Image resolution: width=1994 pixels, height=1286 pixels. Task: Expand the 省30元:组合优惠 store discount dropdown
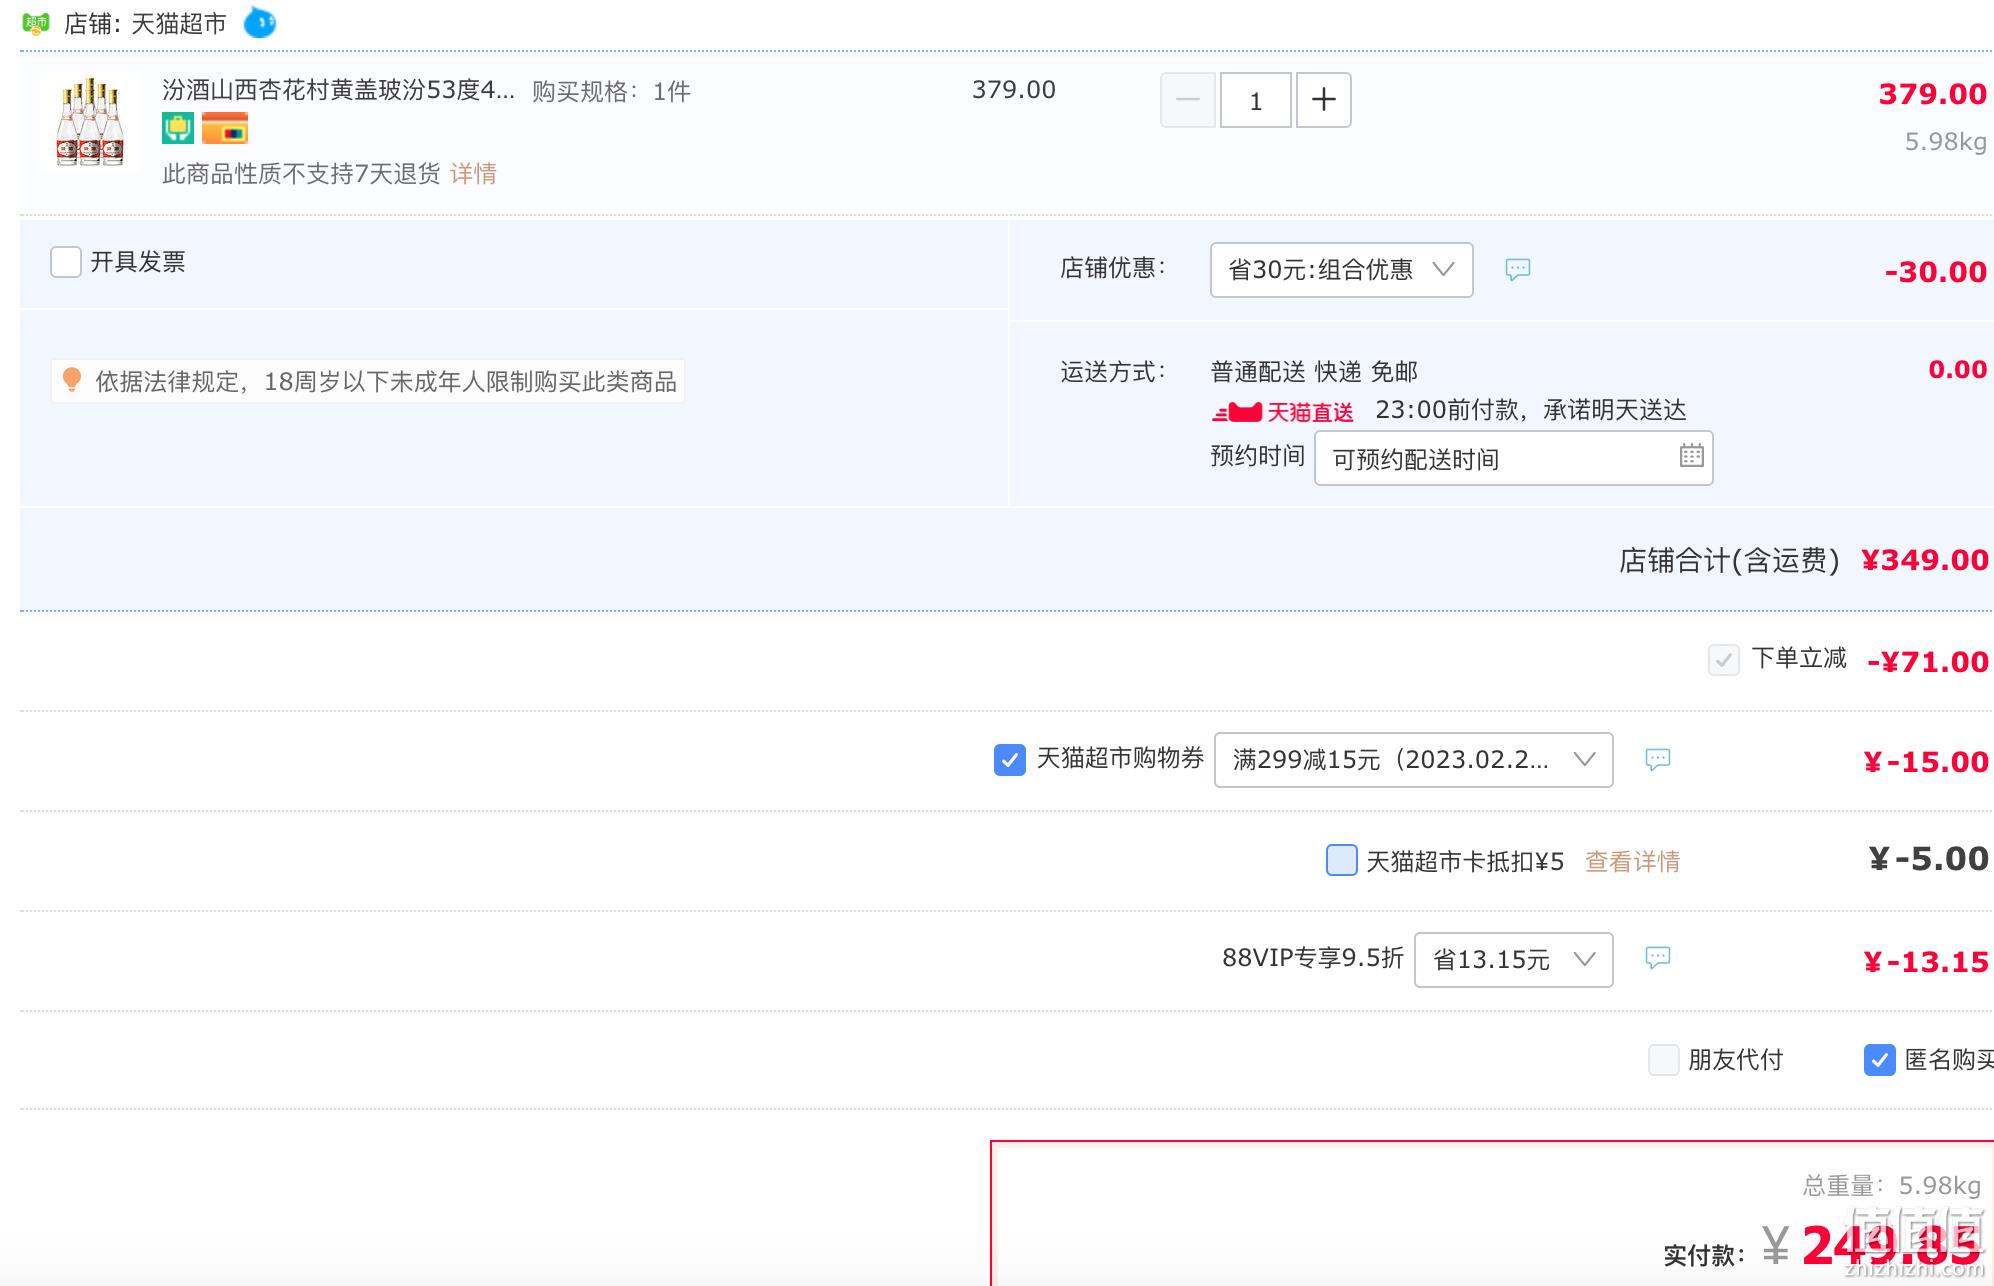tap(1341, 270)
